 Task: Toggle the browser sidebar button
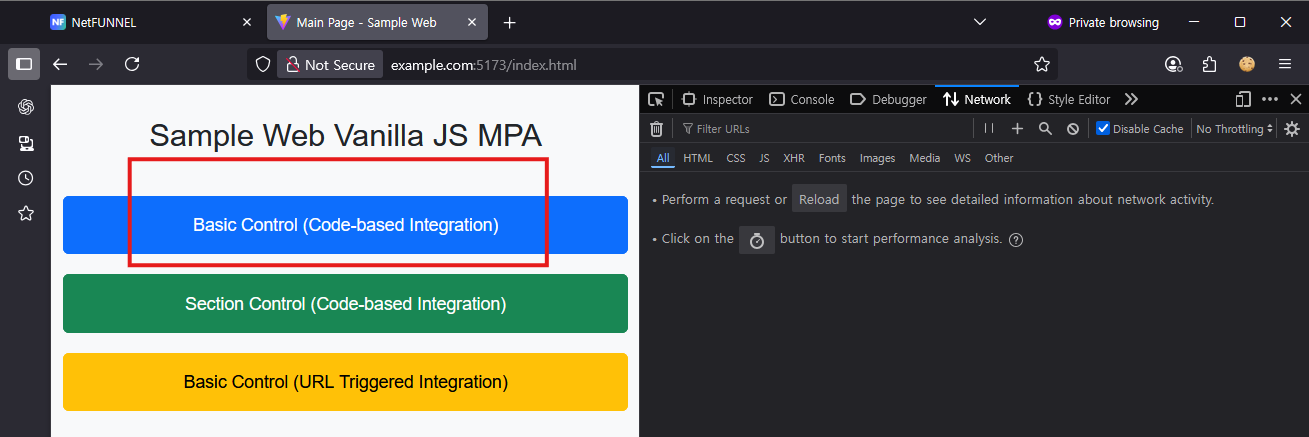tap(24, 64)
